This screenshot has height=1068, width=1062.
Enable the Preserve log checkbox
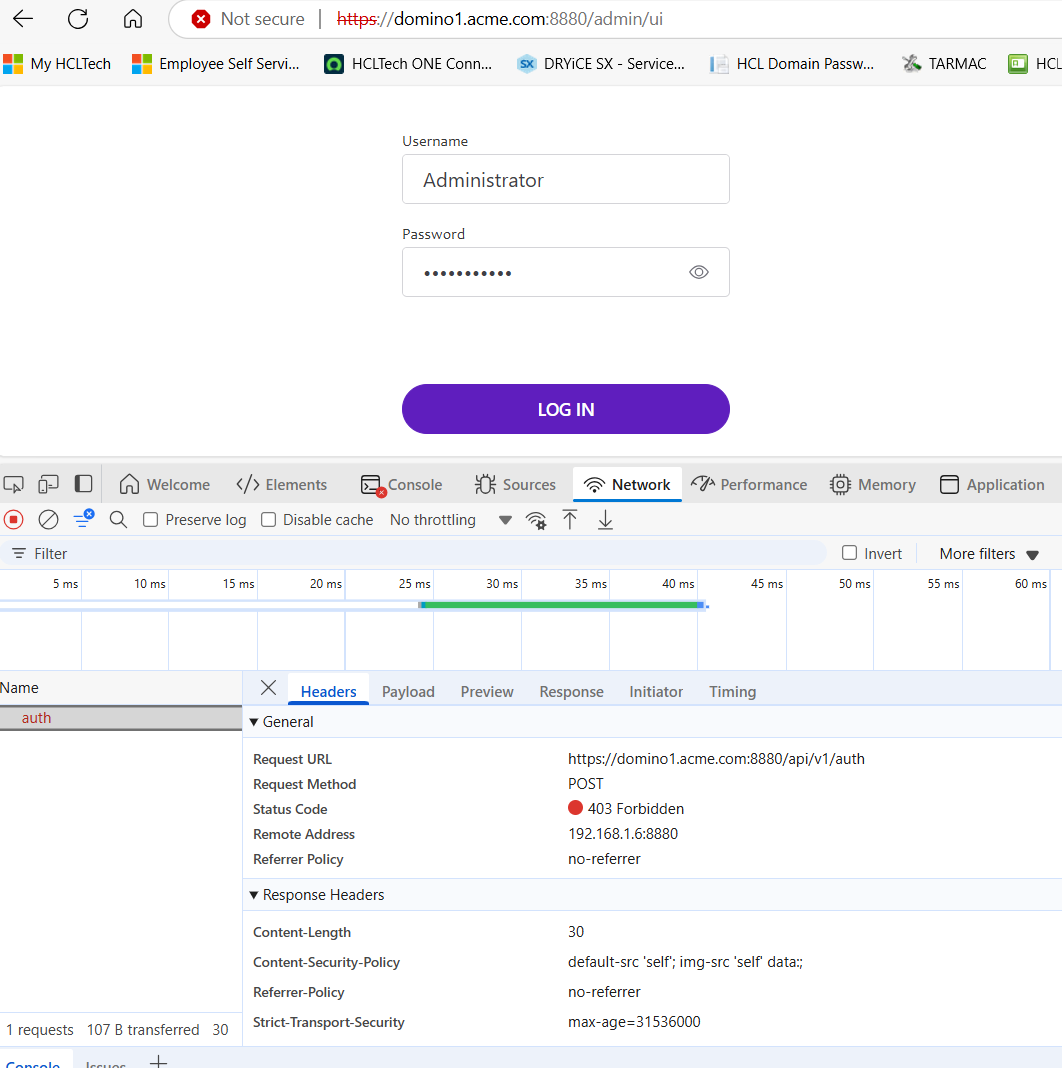151,520
